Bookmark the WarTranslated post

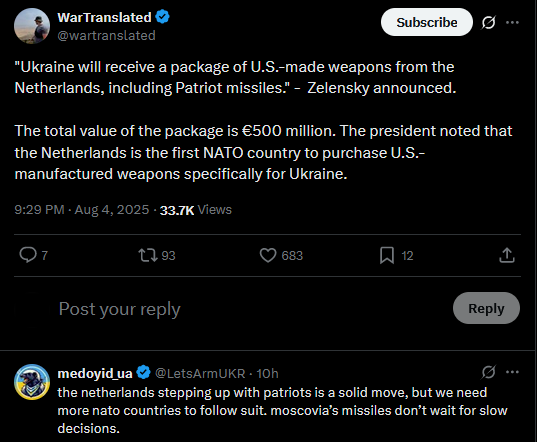click(x=387, y=255)
